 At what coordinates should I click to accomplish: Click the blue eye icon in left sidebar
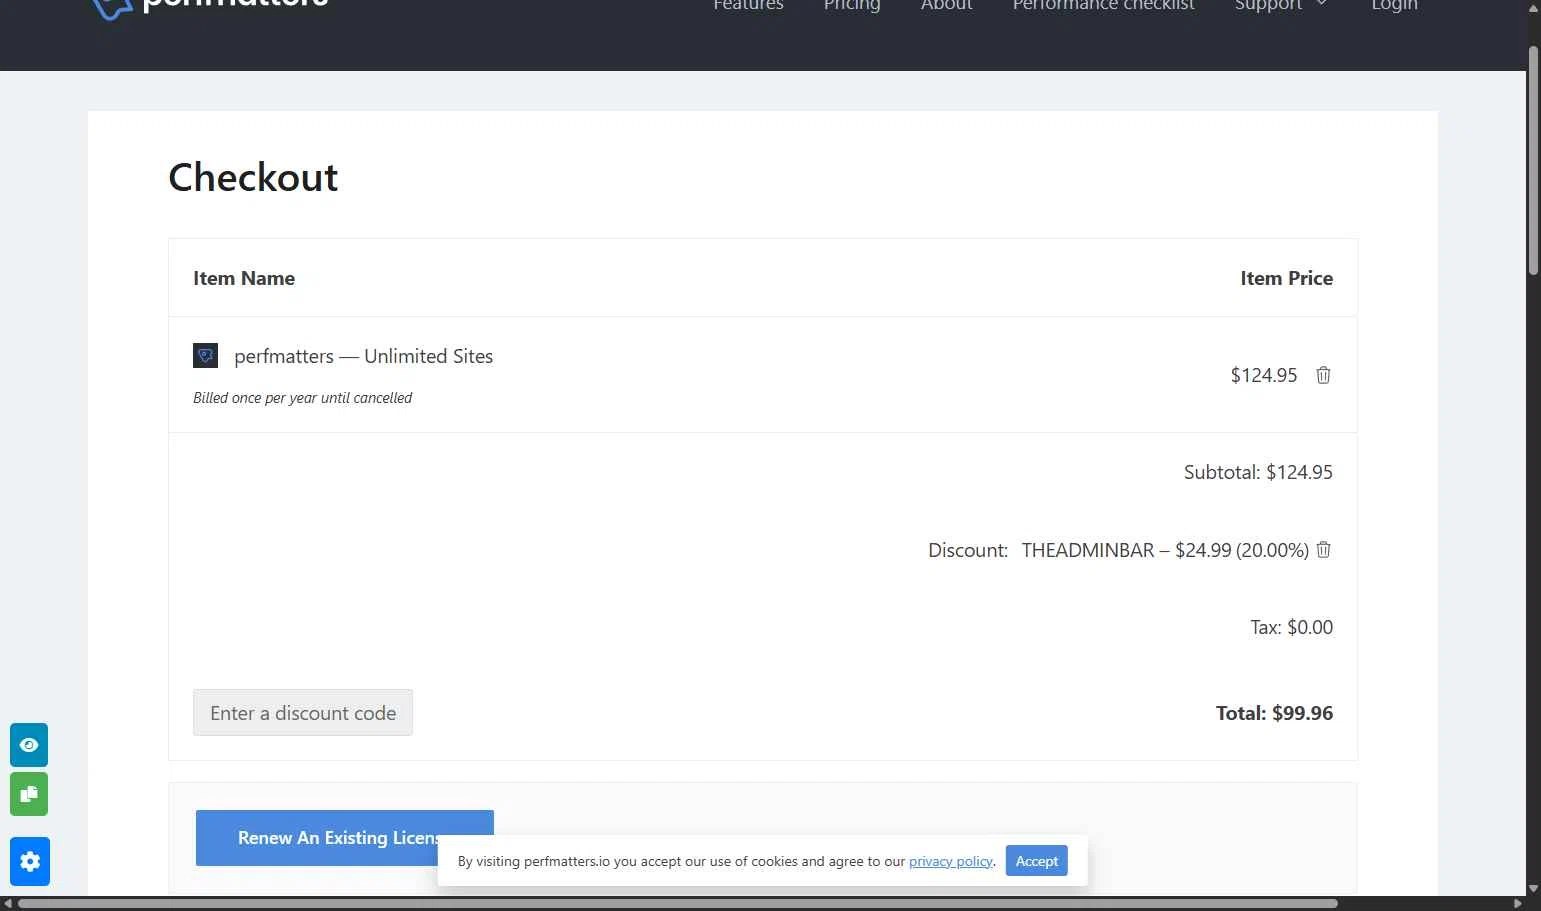tap(29, 745)
